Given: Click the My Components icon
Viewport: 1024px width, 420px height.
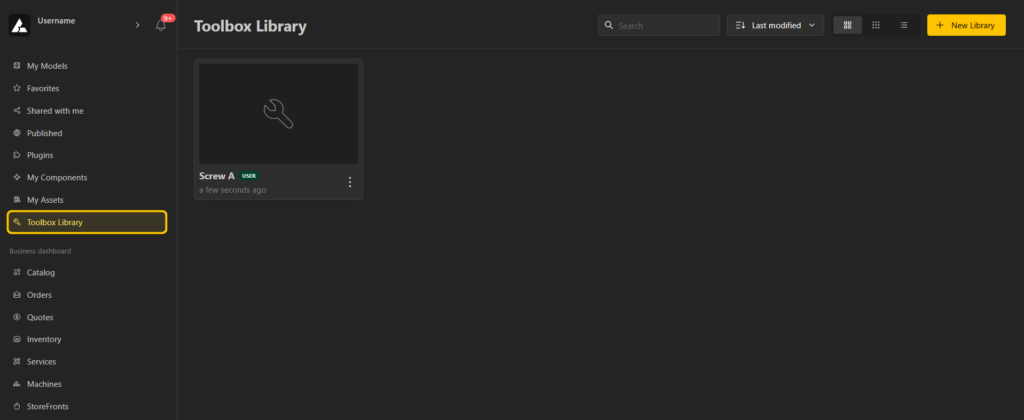Looking at the screenshot, I should tap(17, 177).
